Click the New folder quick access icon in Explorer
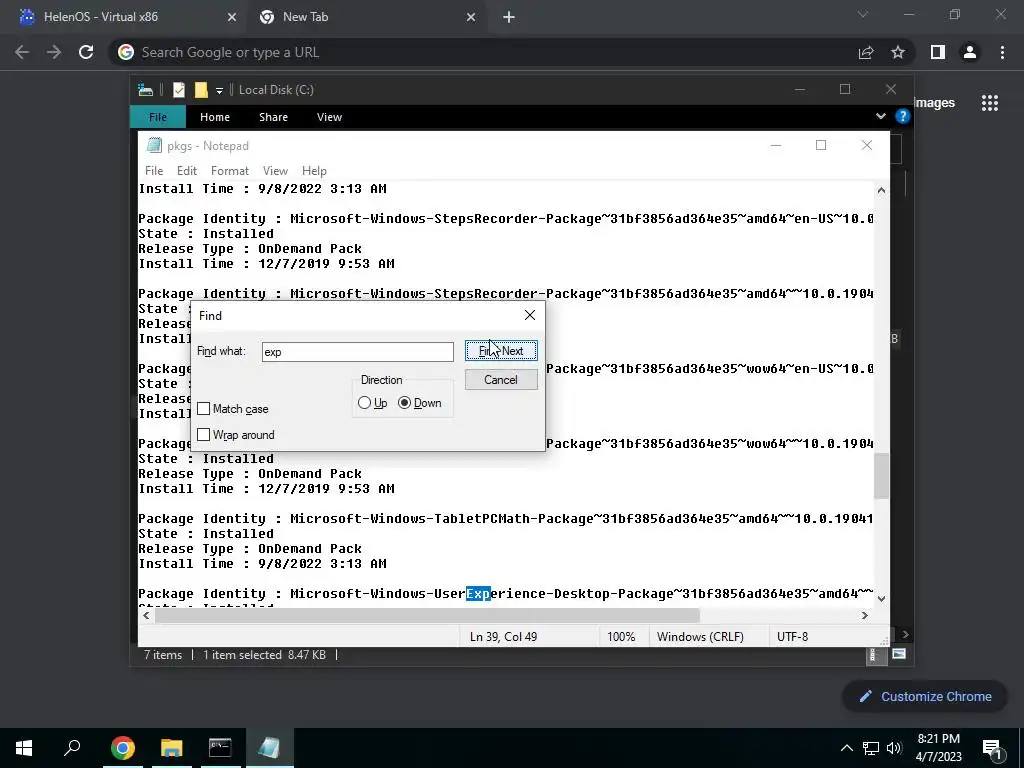Viewport: 1024px width, 768px height. pos(201,90)
